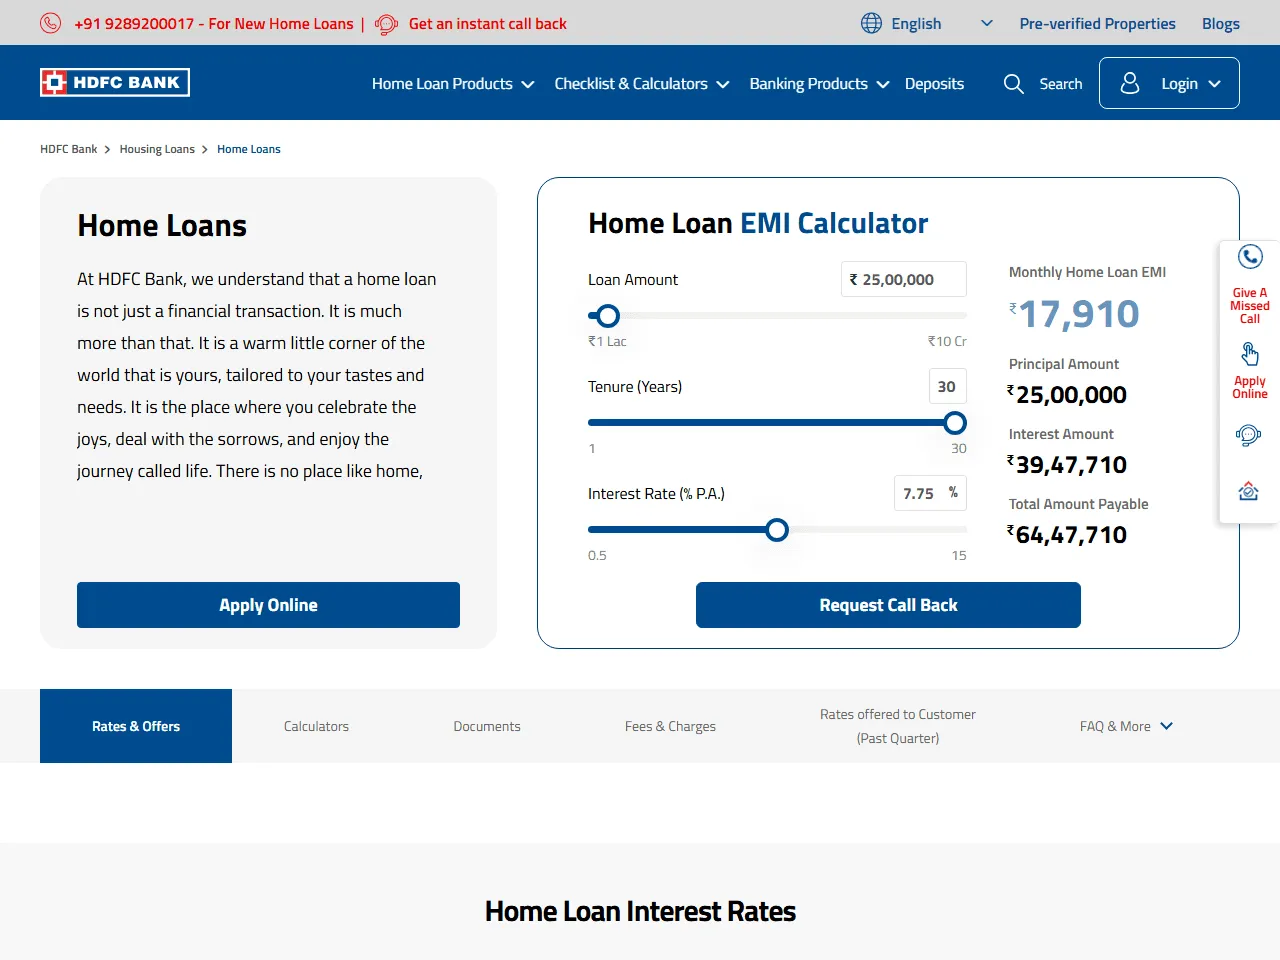Click the Apply Online button
The image size is (1280, 960).
click(268, 605)
